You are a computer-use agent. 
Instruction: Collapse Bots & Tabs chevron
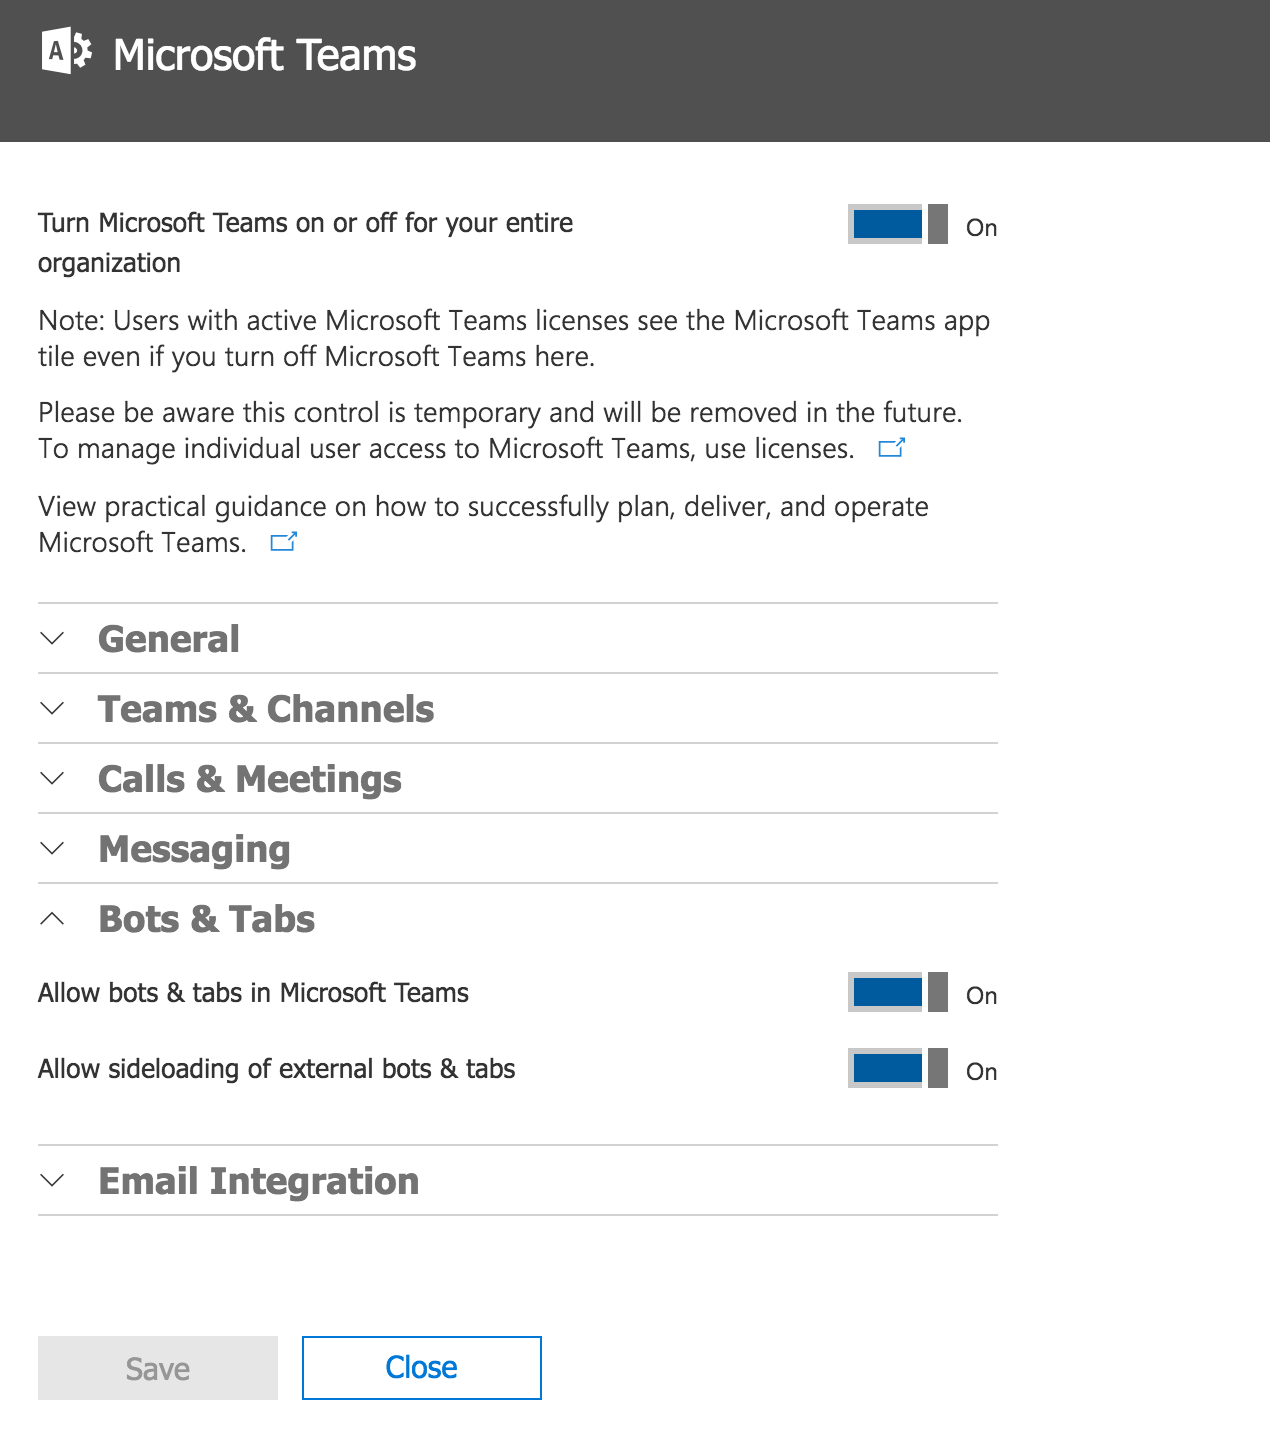click(53, 918)
